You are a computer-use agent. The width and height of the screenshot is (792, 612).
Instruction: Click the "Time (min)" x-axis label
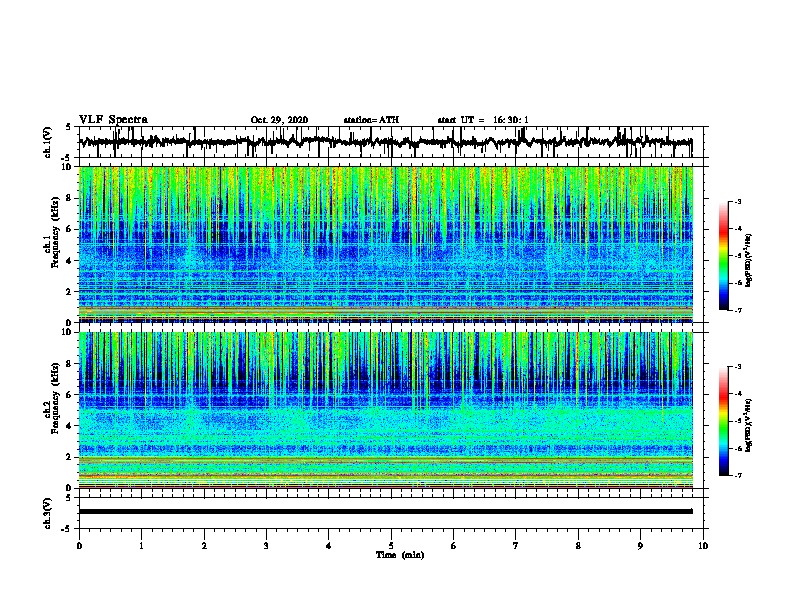pos(400,555)
